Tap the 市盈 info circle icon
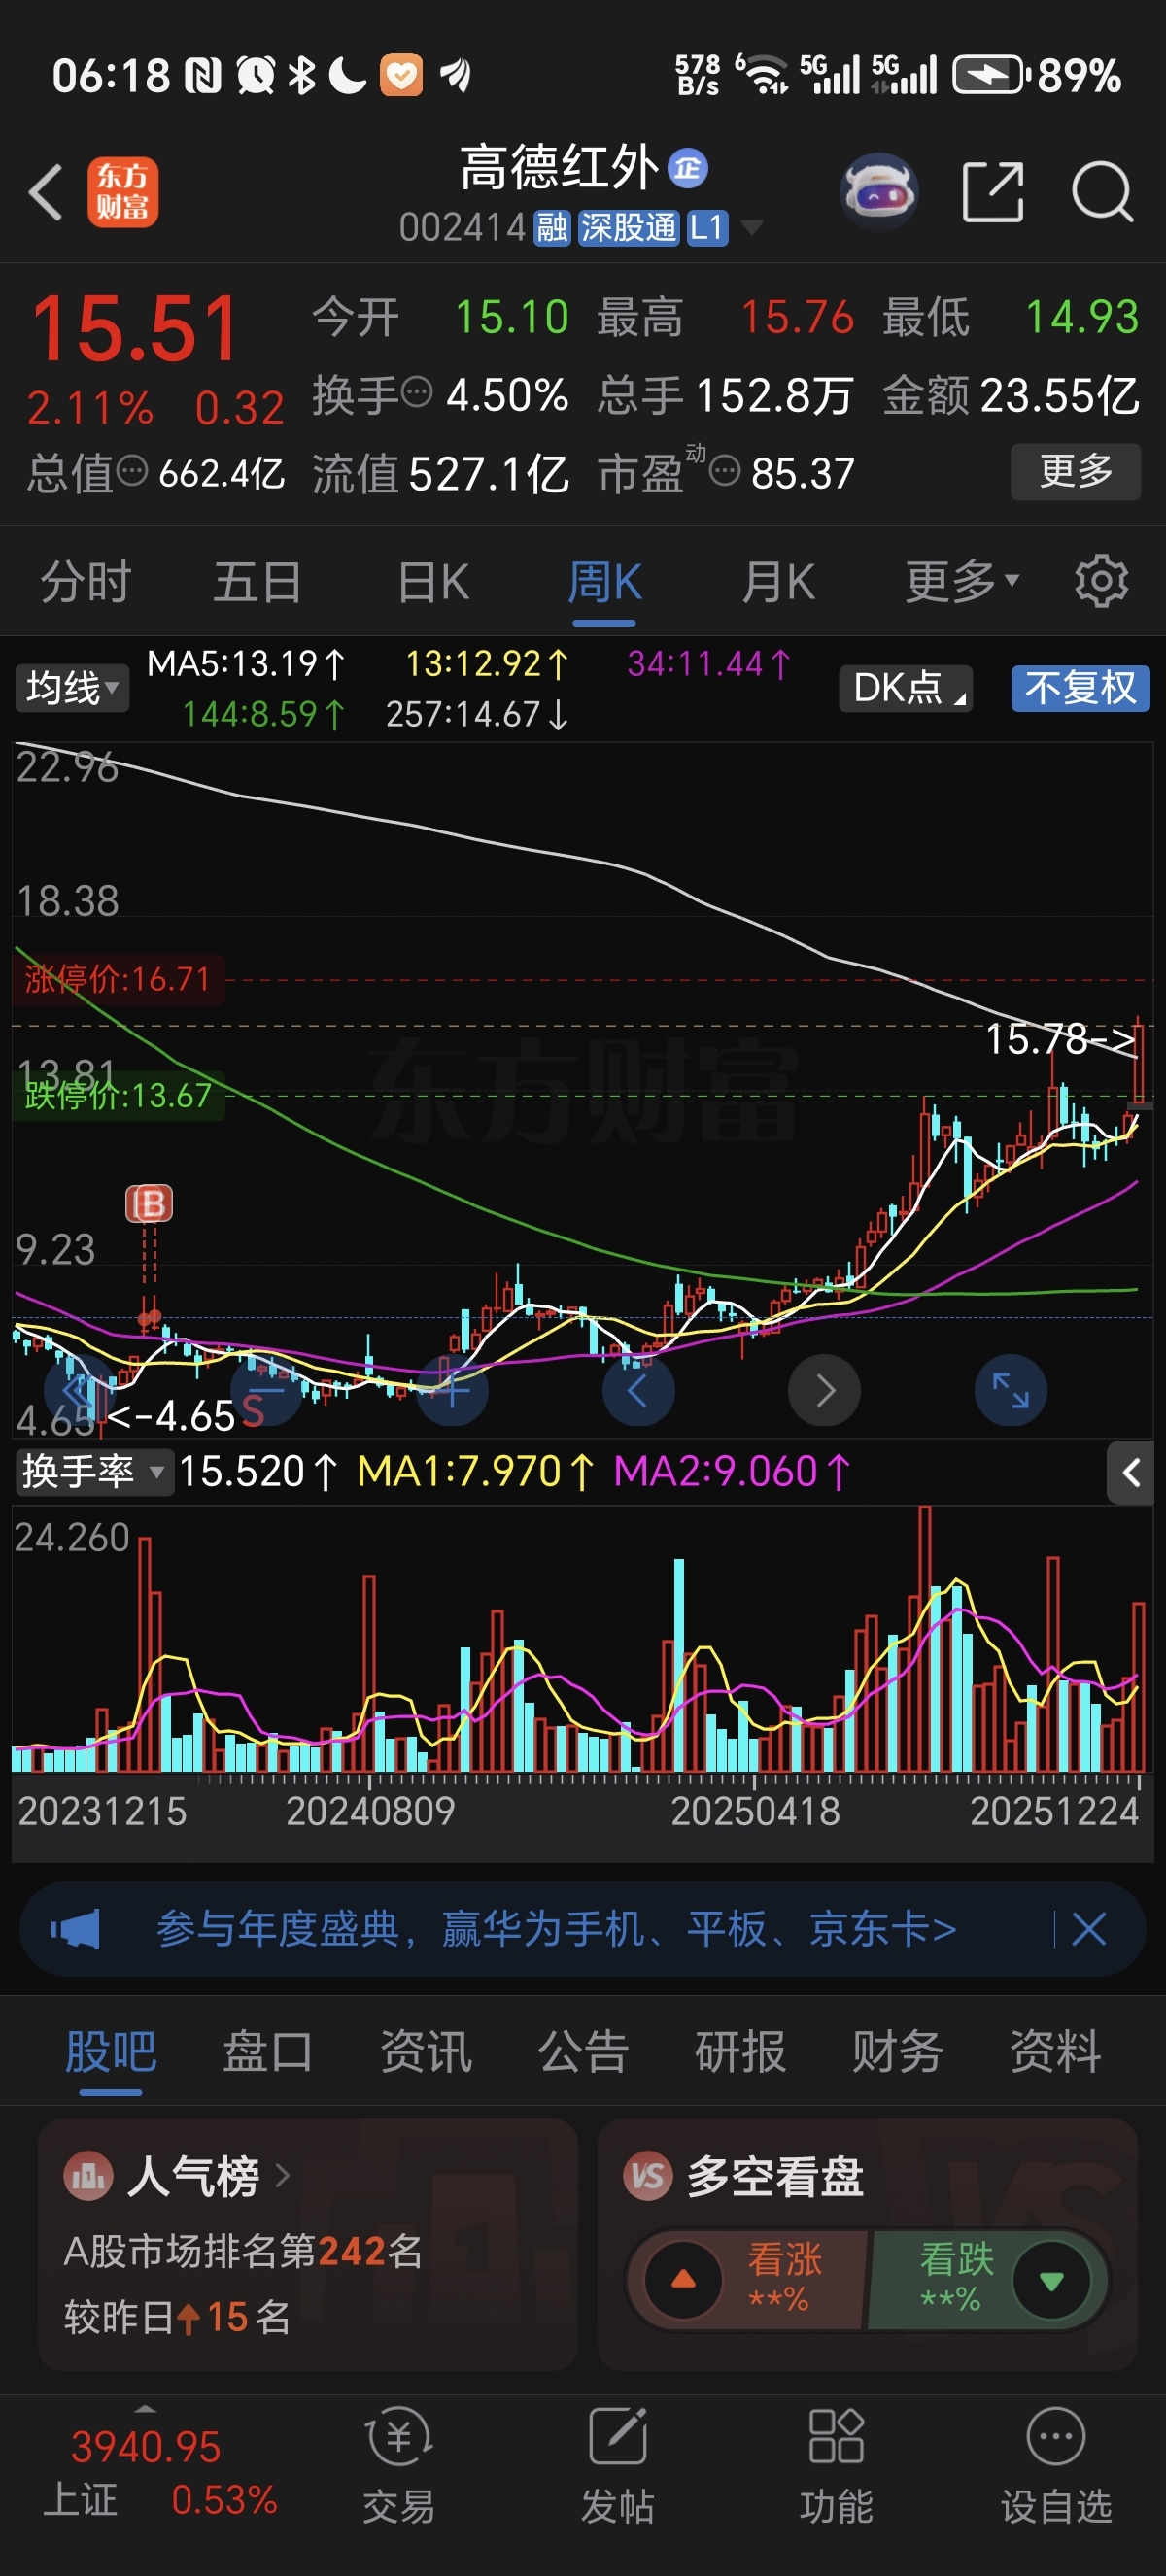This screenshot has width=1166, height=2576. (725, 470)
